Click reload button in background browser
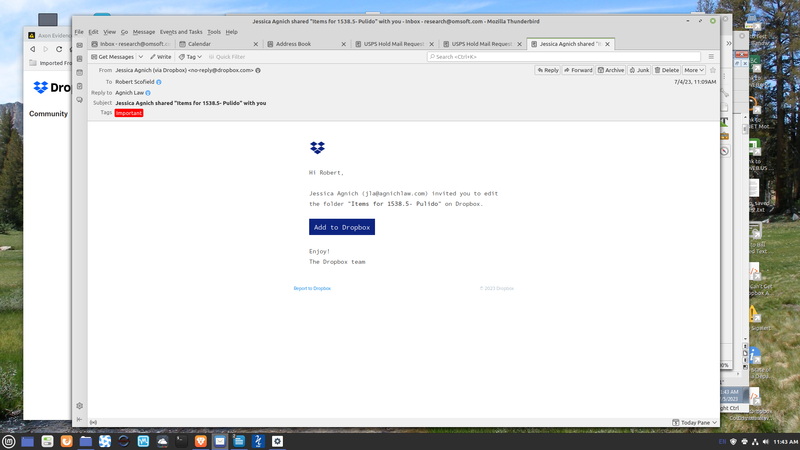 pos(59,49)
